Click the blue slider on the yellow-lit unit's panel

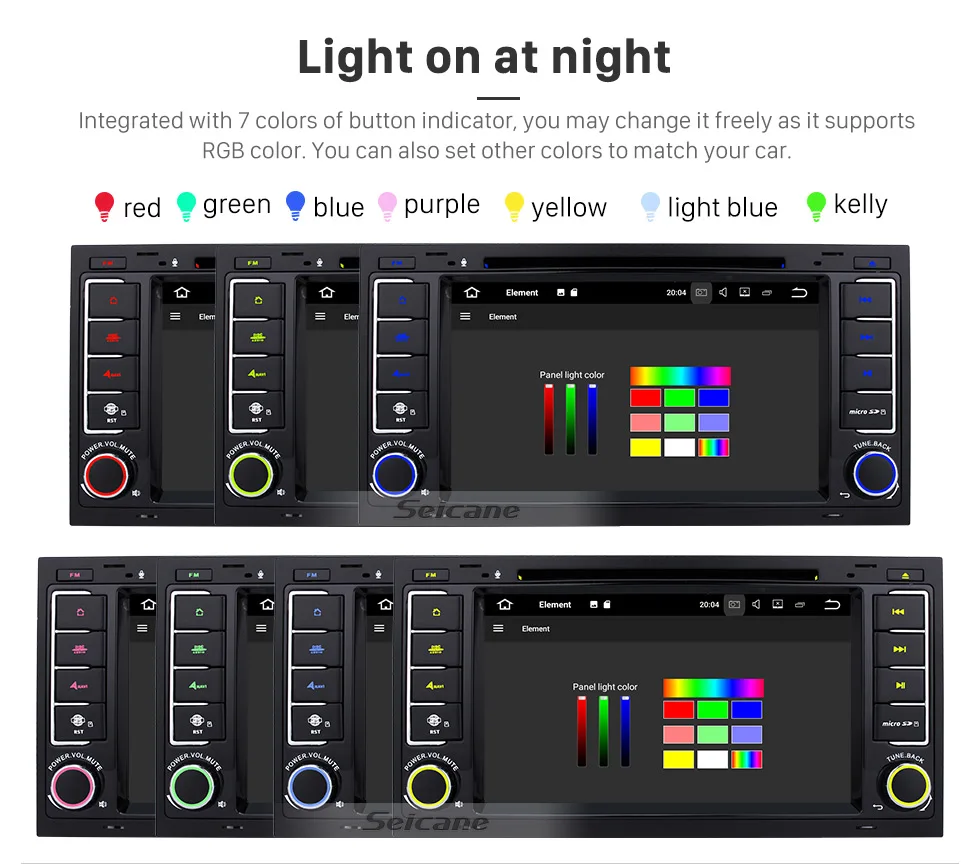point(625,731)
